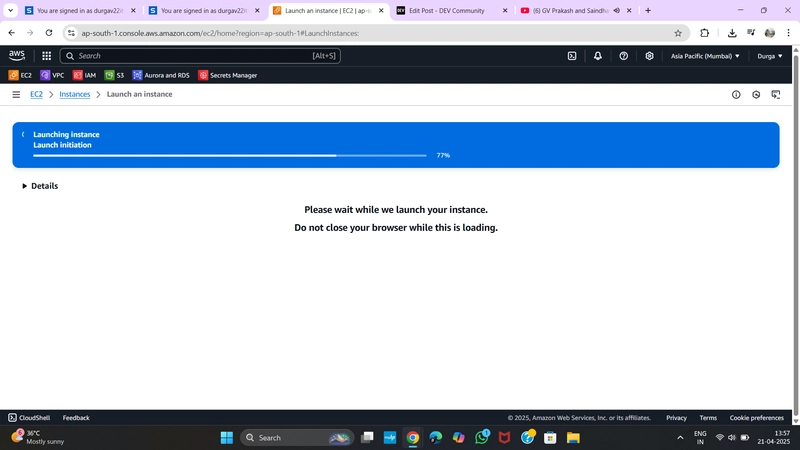The image size is (800, 450).
Task: Click the launch progress bar at 77%
Action: tap(230, 155)
